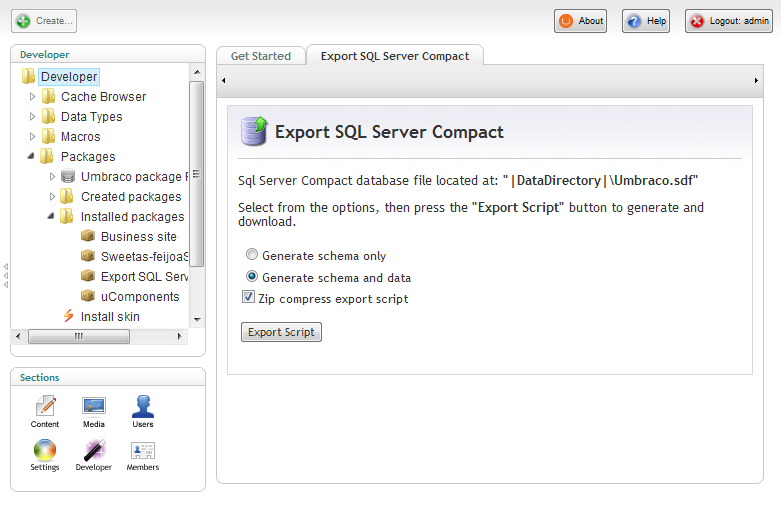The width and height of the screenshot is (781, 507).
Task: Click the tab strip left scroll arrow
Action: [x=224, y=80]
